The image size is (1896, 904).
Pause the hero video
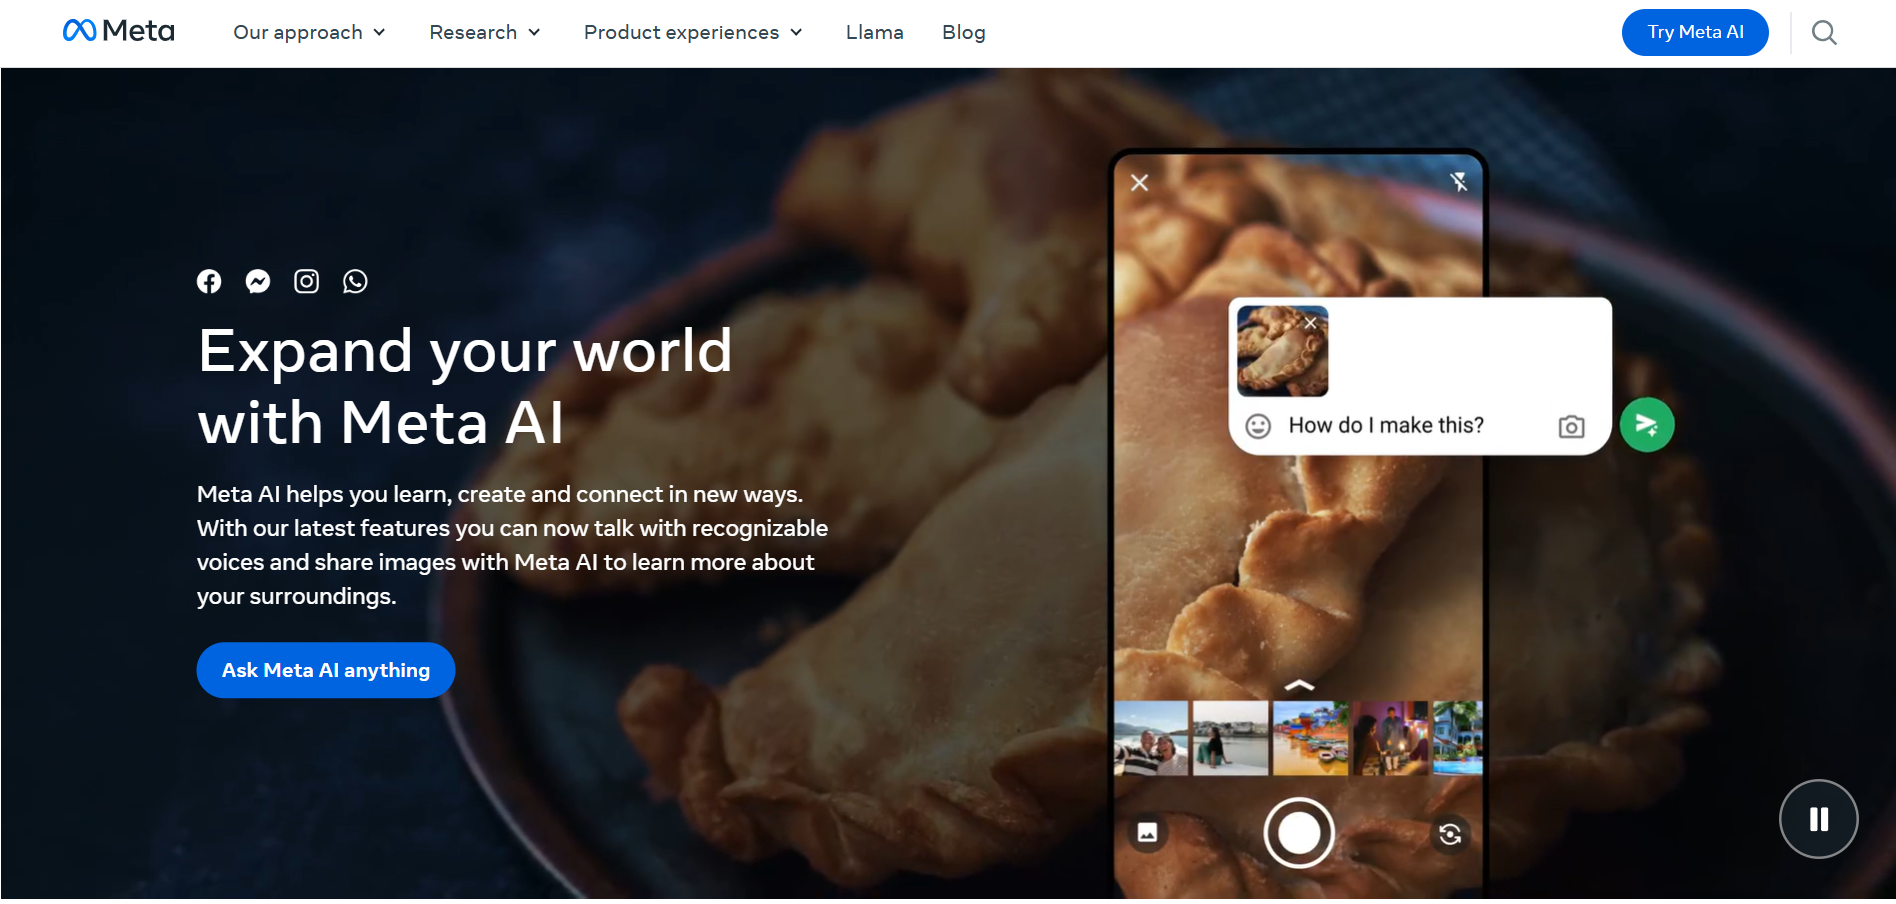point(1818,819)
